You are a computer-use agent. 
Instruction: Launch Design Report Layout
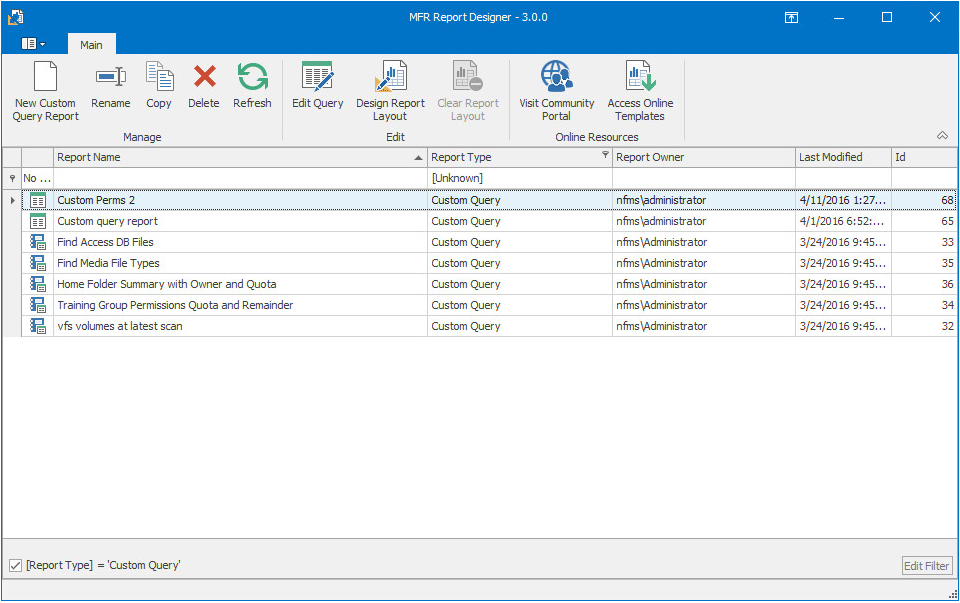[390, 88]
